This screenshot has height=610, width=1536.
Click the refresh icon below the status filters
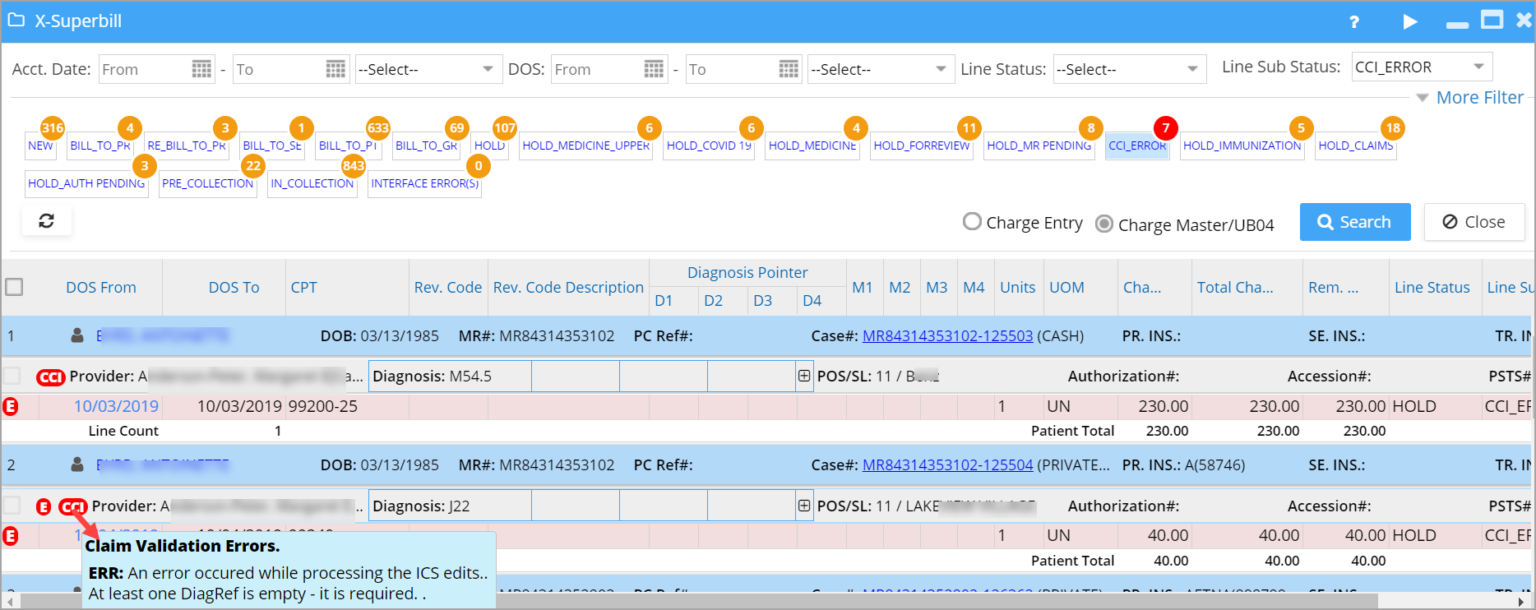pos(46,221)
